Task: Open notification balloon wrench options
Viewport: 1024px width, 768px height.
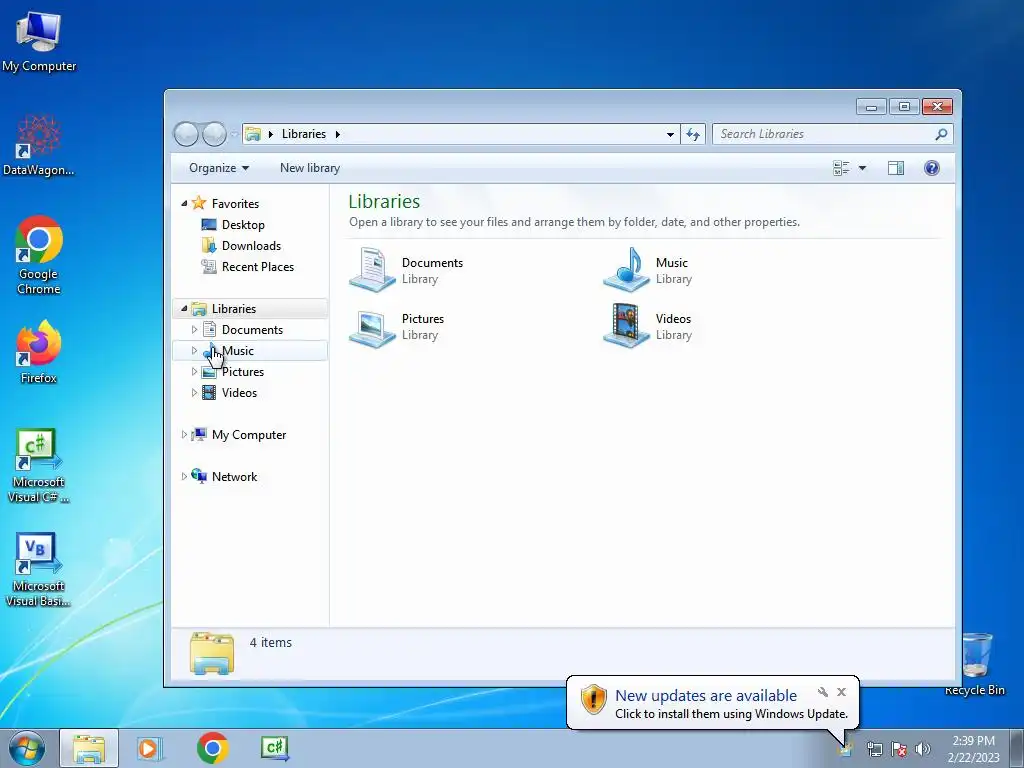Action: point(823,692)
